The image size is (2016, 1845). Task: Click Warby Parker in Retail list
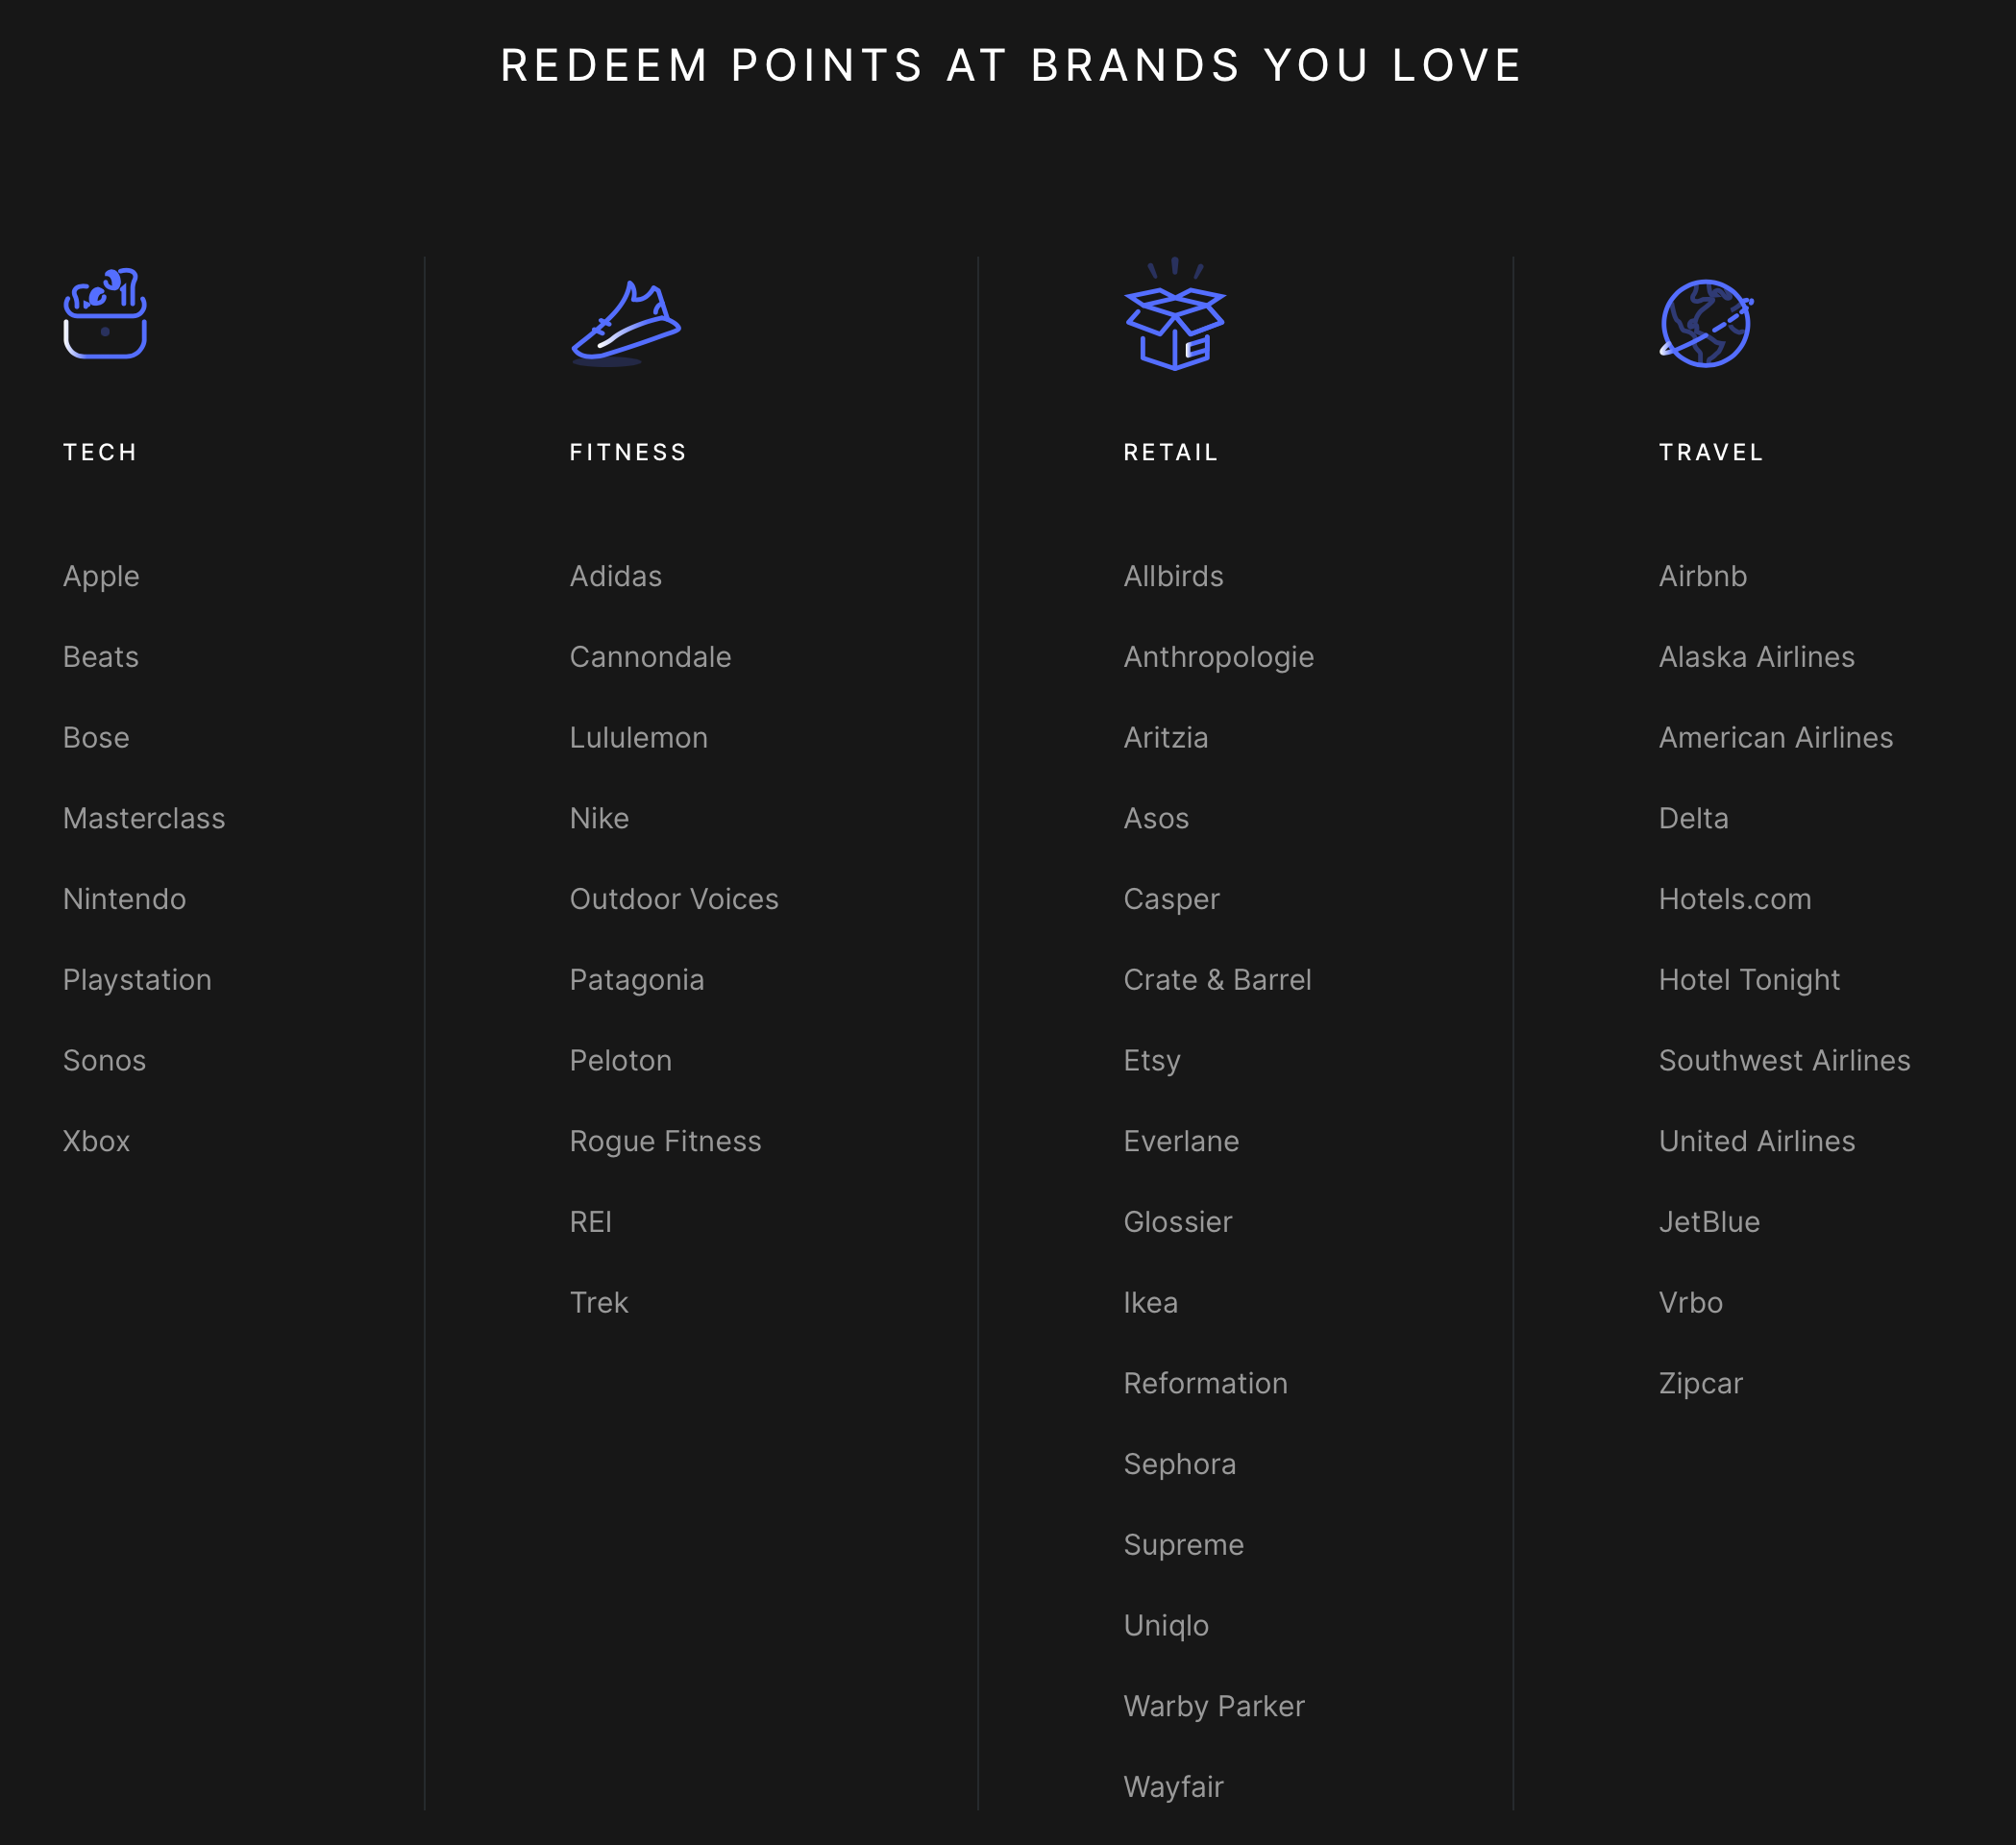click(1214, 1707)
